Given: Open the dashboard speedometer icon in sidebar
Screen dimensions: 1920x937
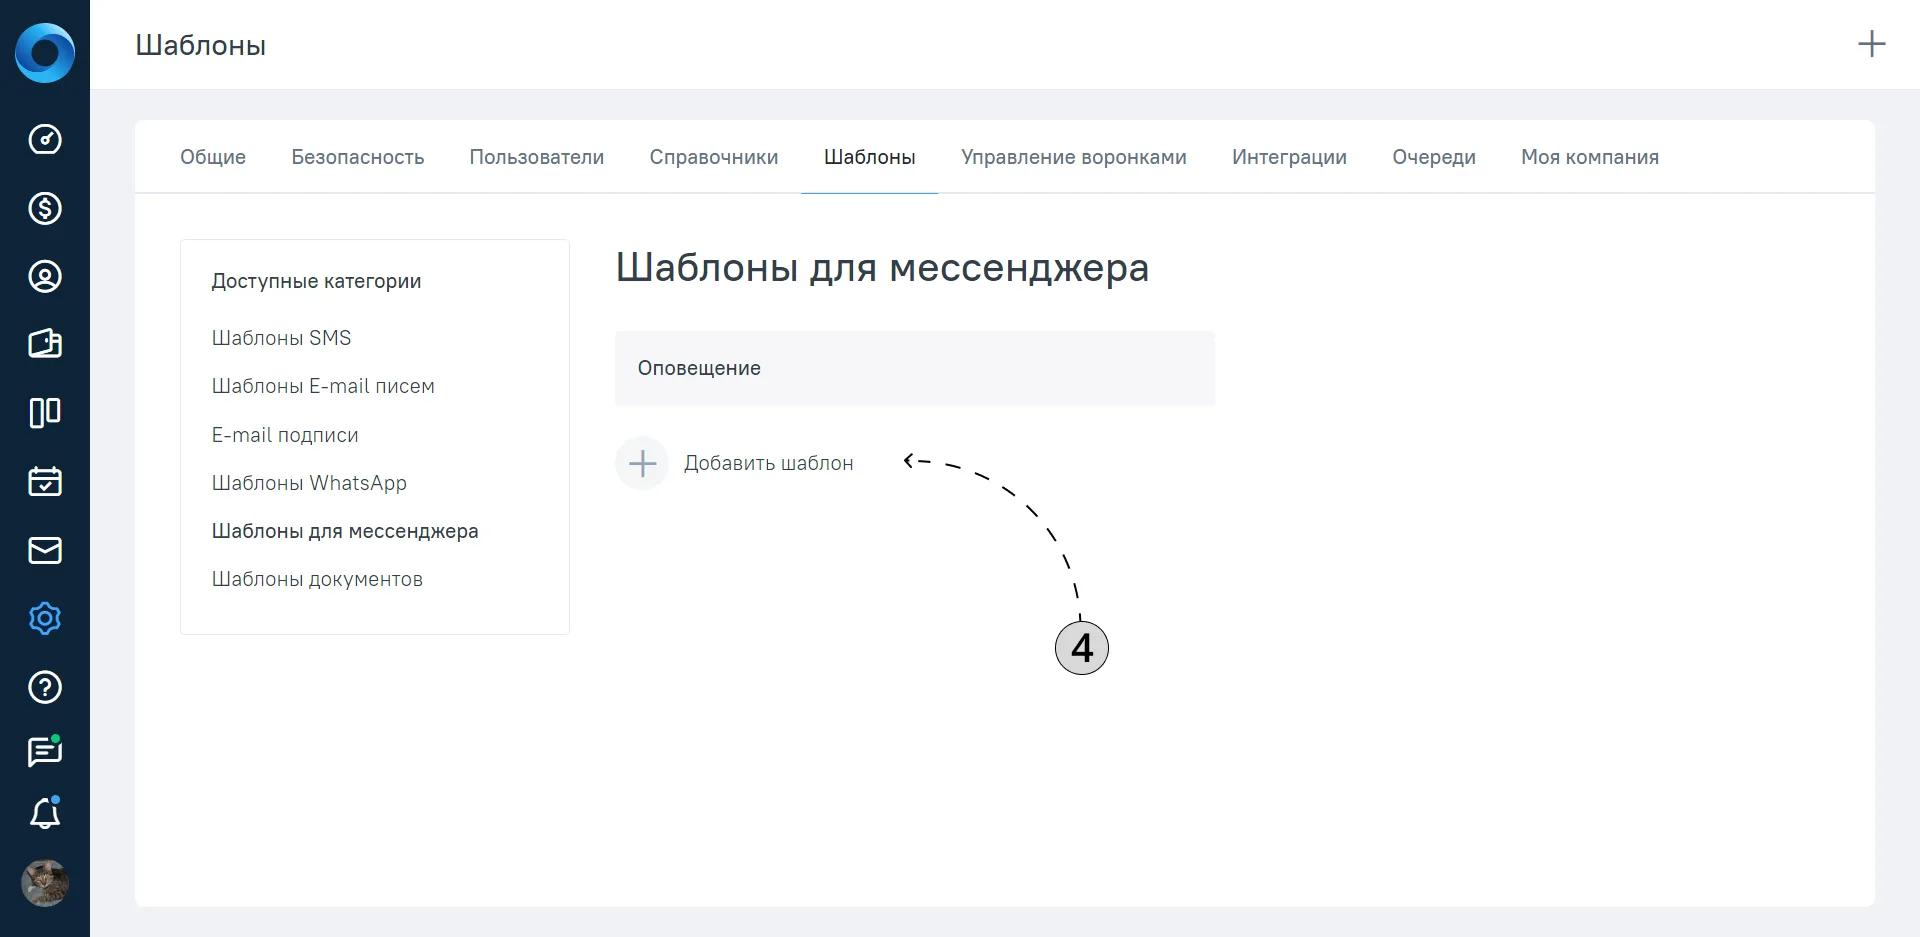Looking at the screenshot, I should [45, 139].
